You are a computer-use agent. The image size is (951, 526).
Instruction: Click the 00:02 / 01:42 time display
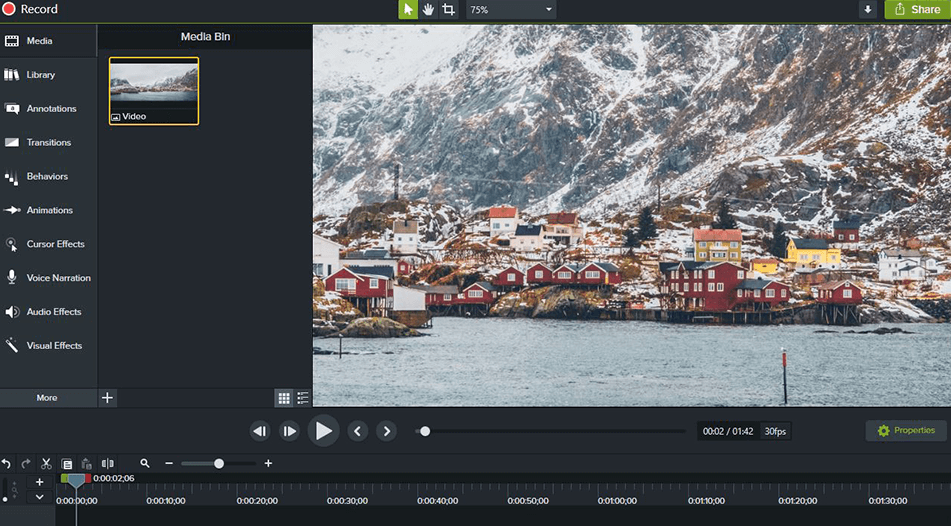click(x=728, y=431)
